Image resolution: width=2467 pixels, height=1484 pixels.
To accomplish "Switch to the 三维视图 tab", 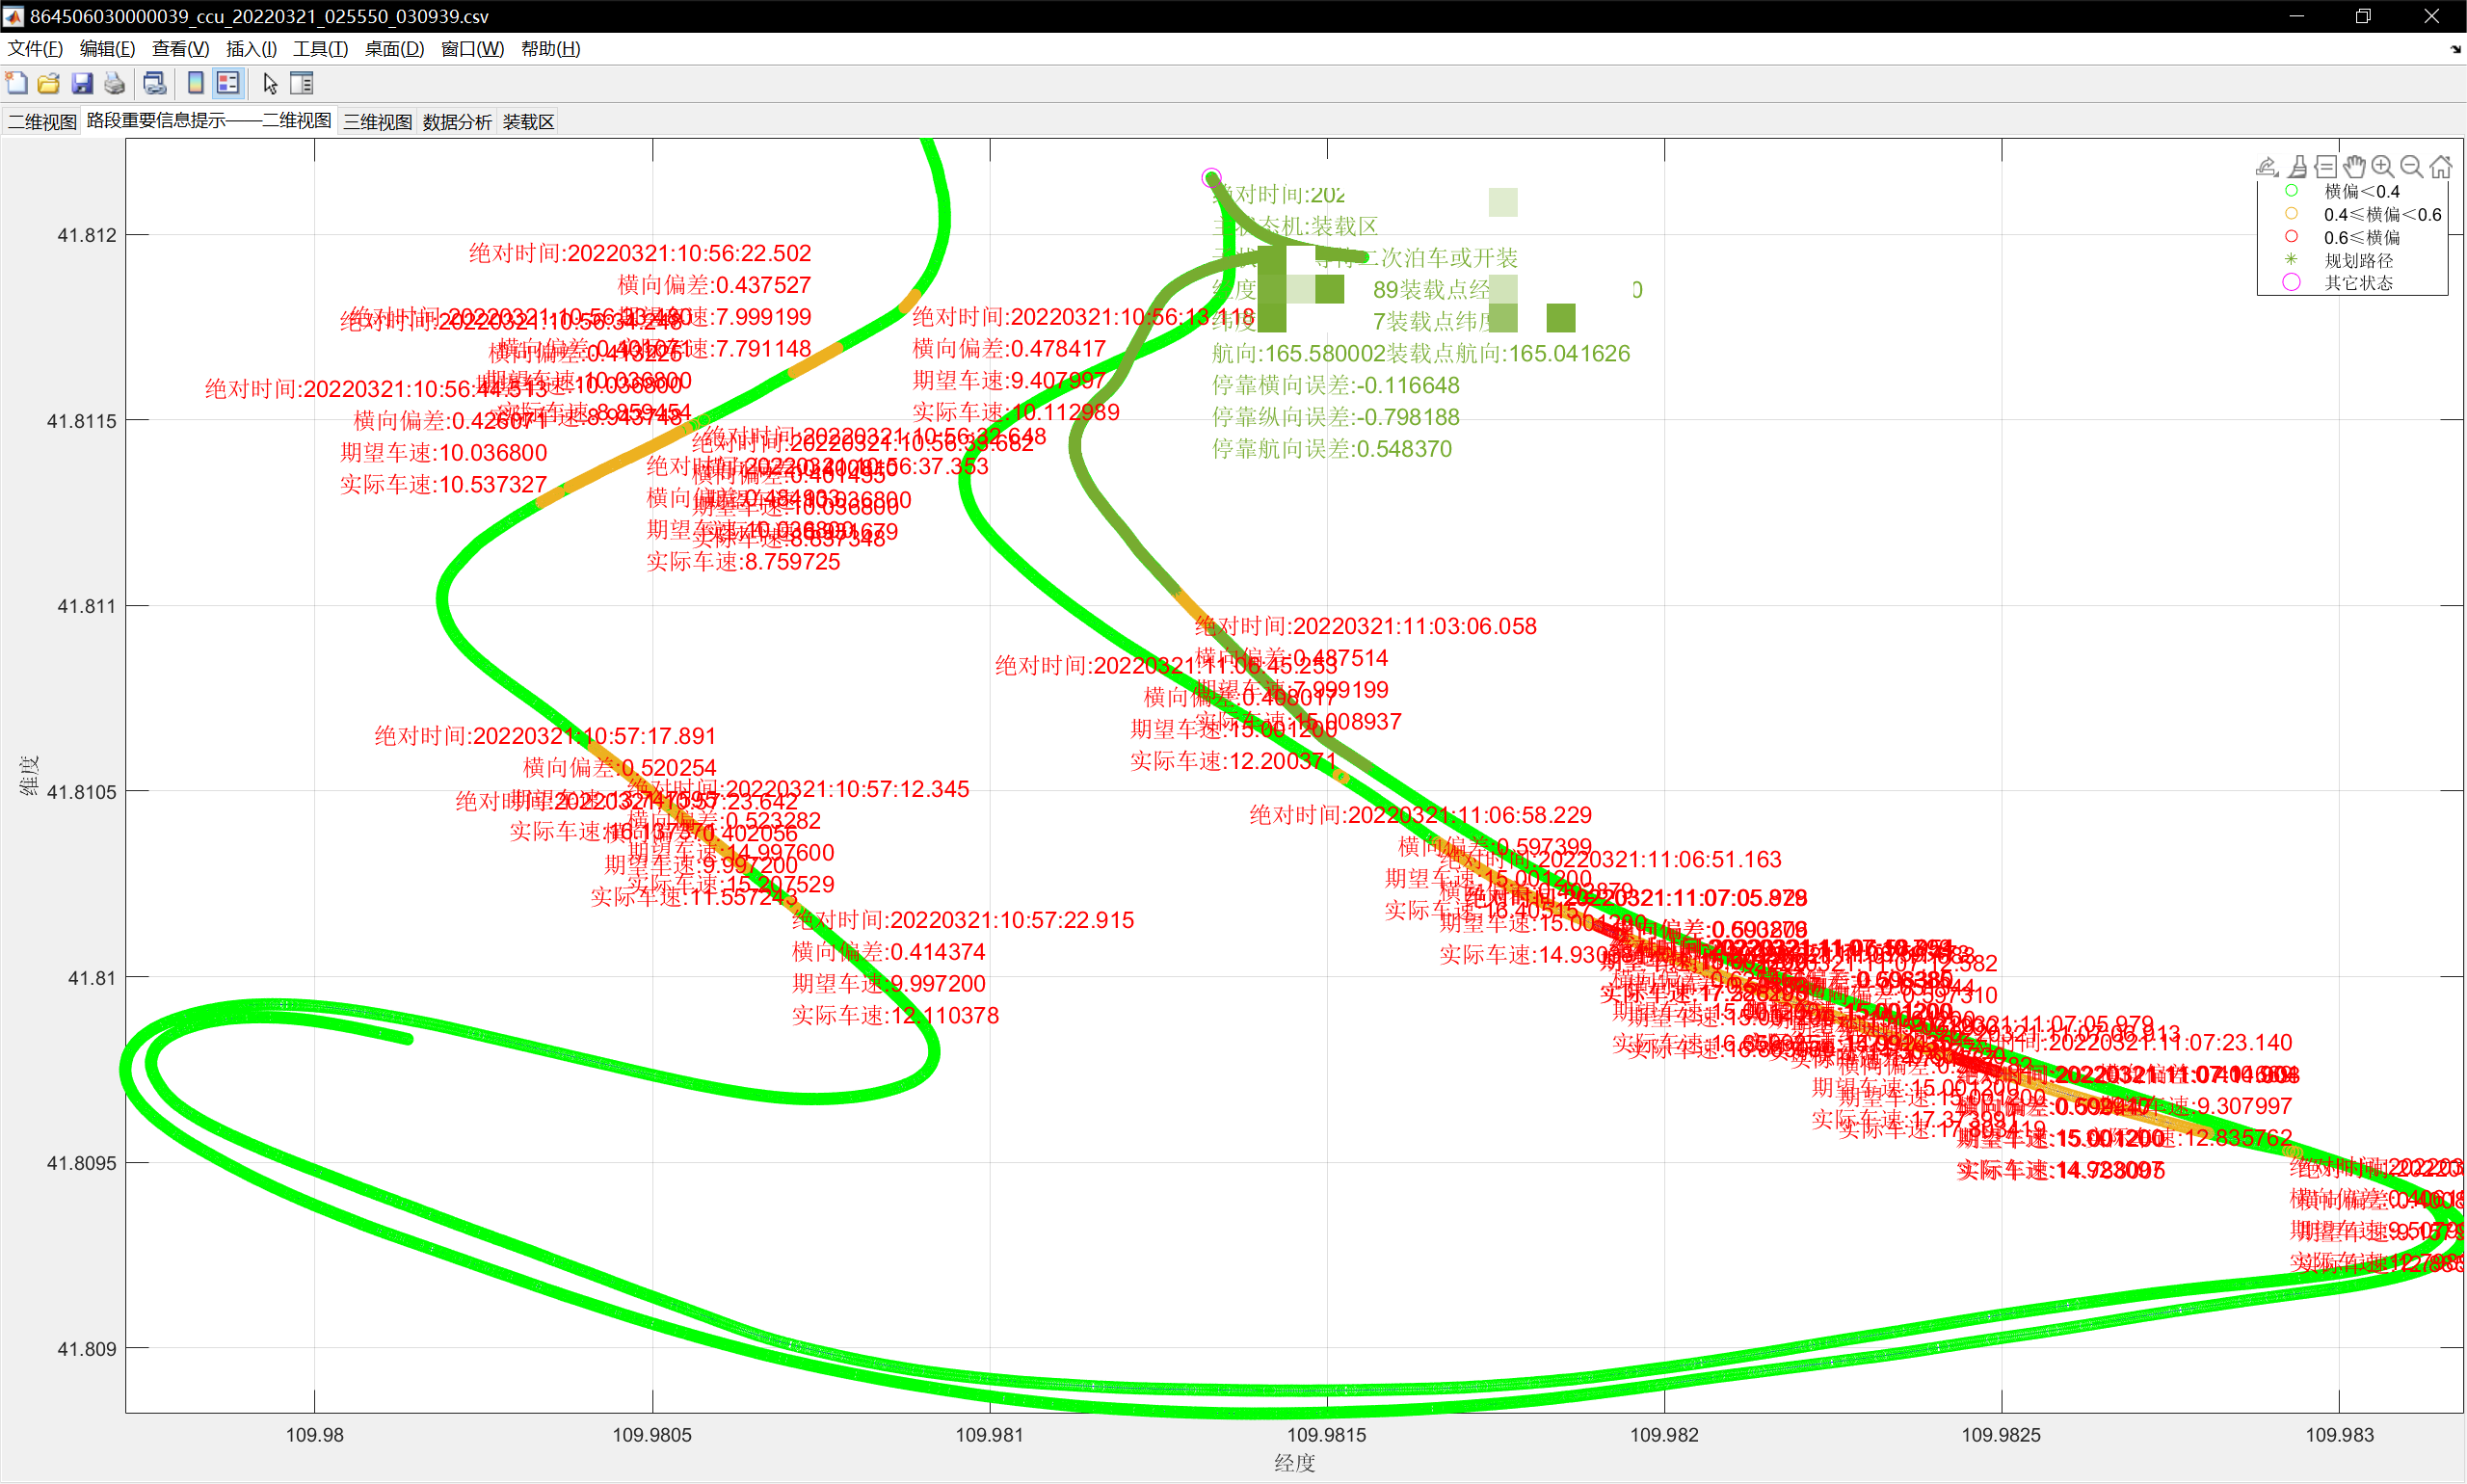I will 377,122.
